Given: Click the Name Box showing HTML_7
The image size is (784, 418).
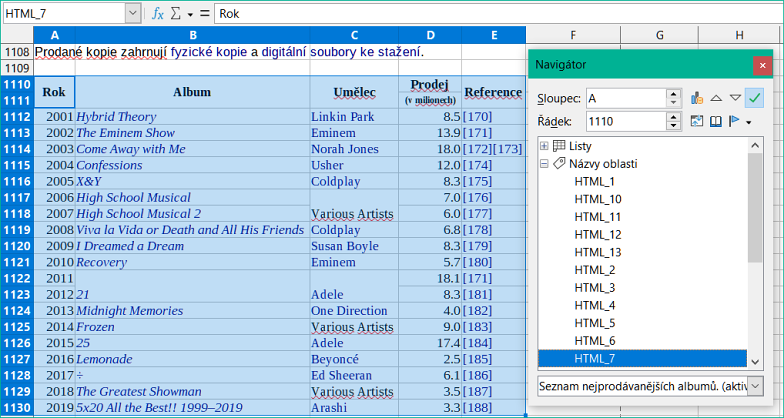Looking at the screenshot, I should [64, 14].
